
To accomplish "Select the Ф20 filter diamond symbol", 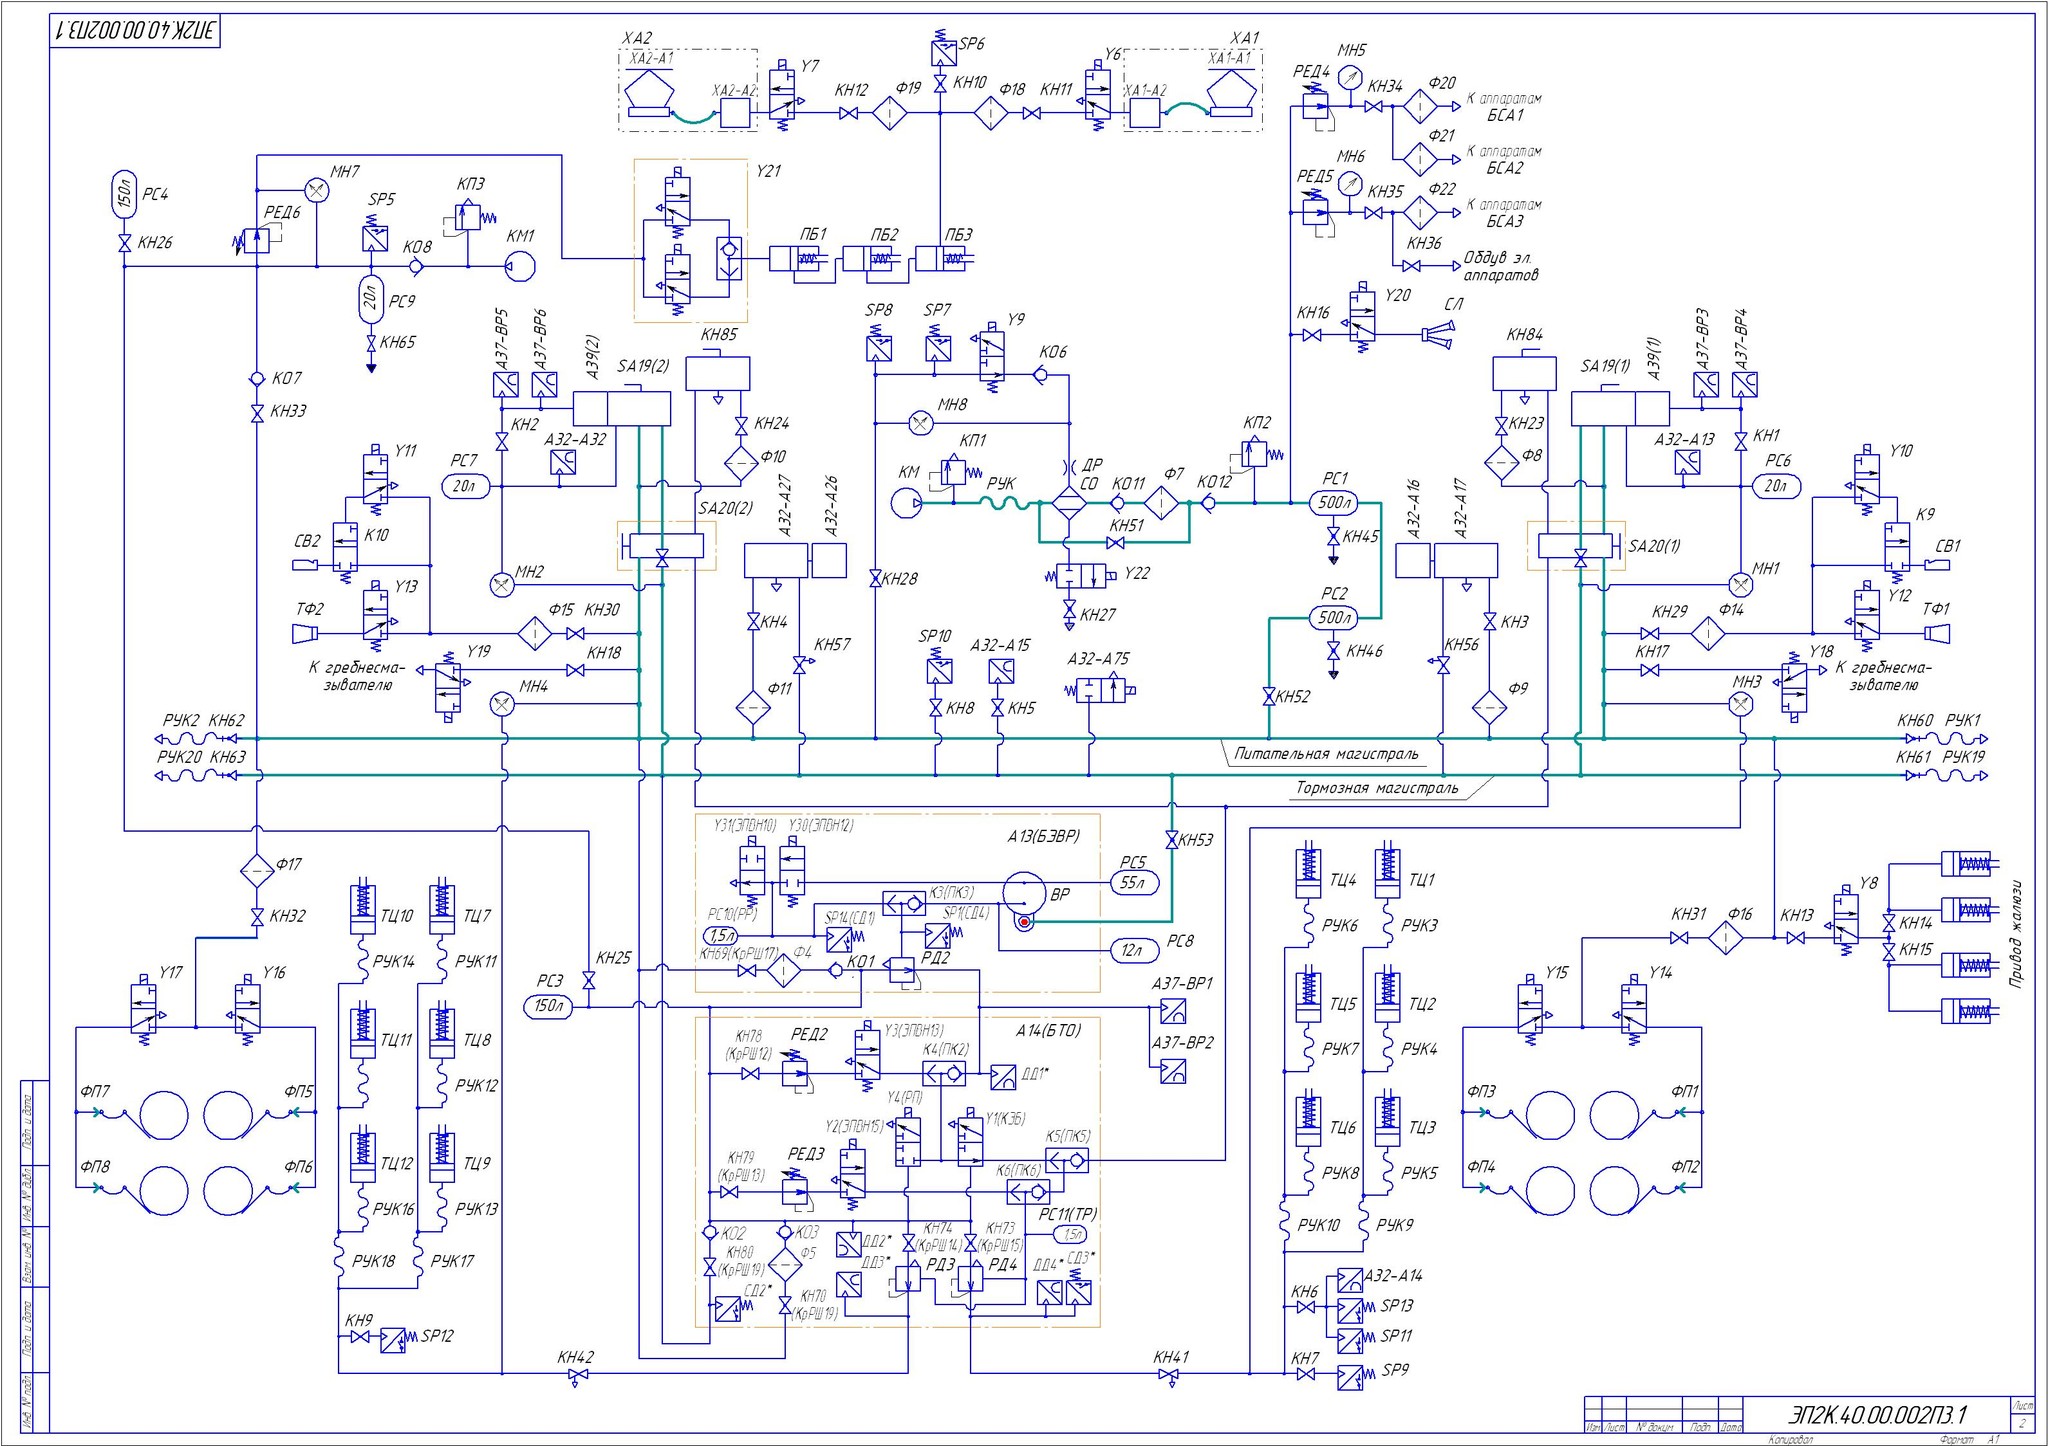I will coord(1419,106).
